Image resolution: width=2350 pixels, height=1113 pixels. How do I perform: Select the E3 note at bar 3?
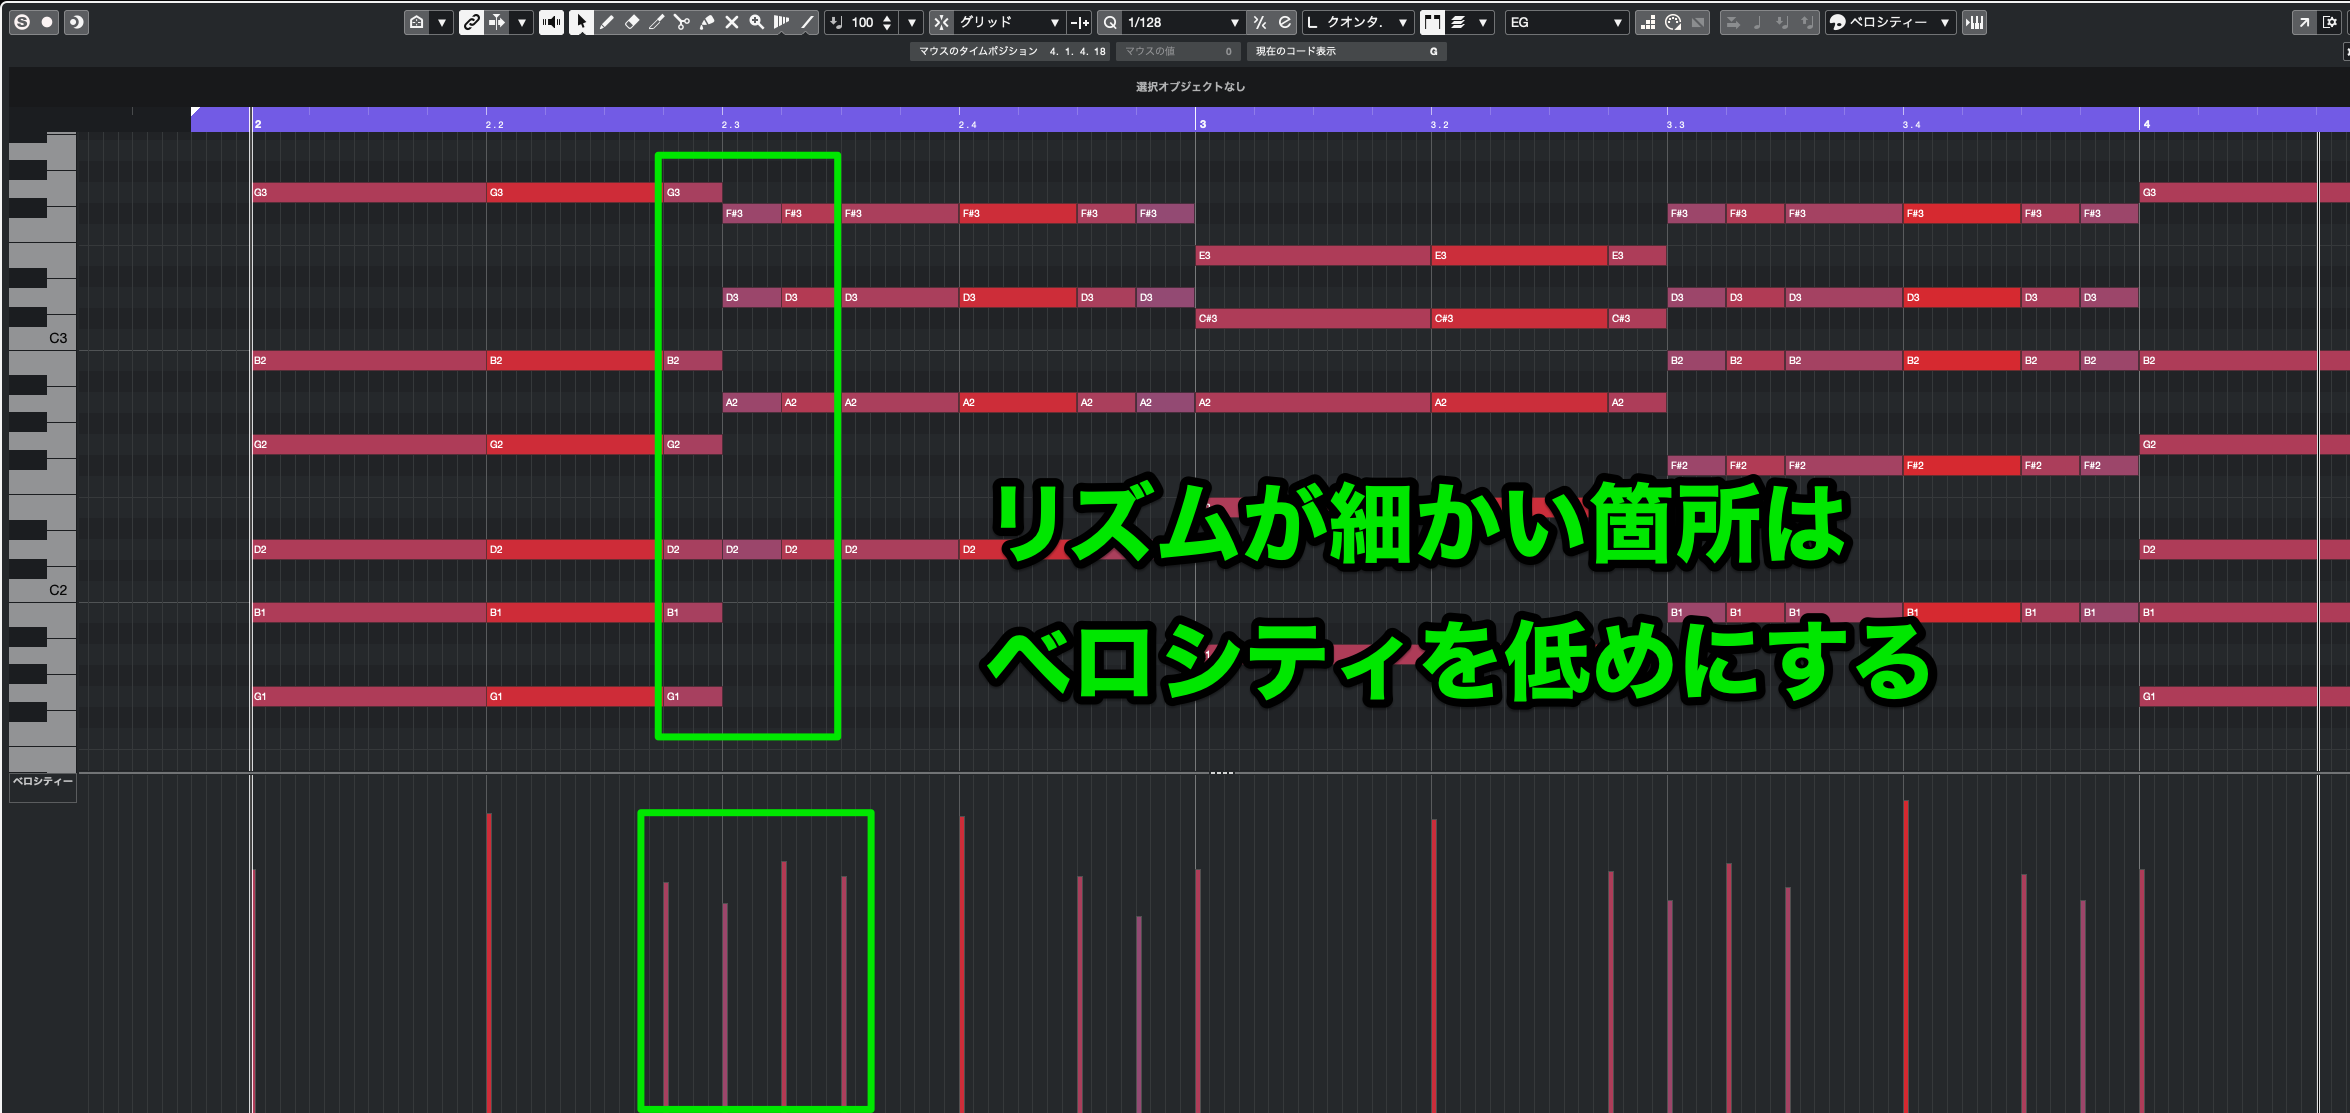(1313, 255)
